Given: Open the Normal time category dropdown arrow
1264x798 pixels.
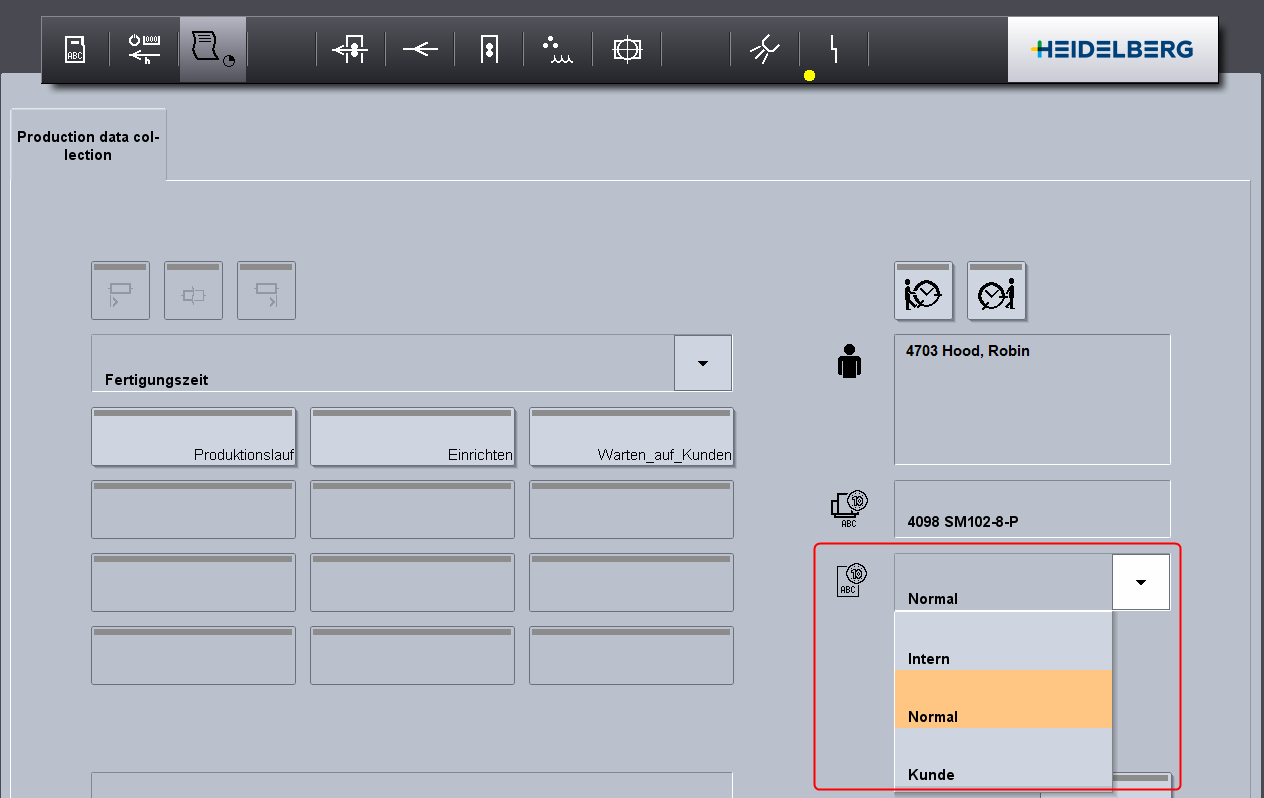Looking at the screenshot, I should 1140,580.
